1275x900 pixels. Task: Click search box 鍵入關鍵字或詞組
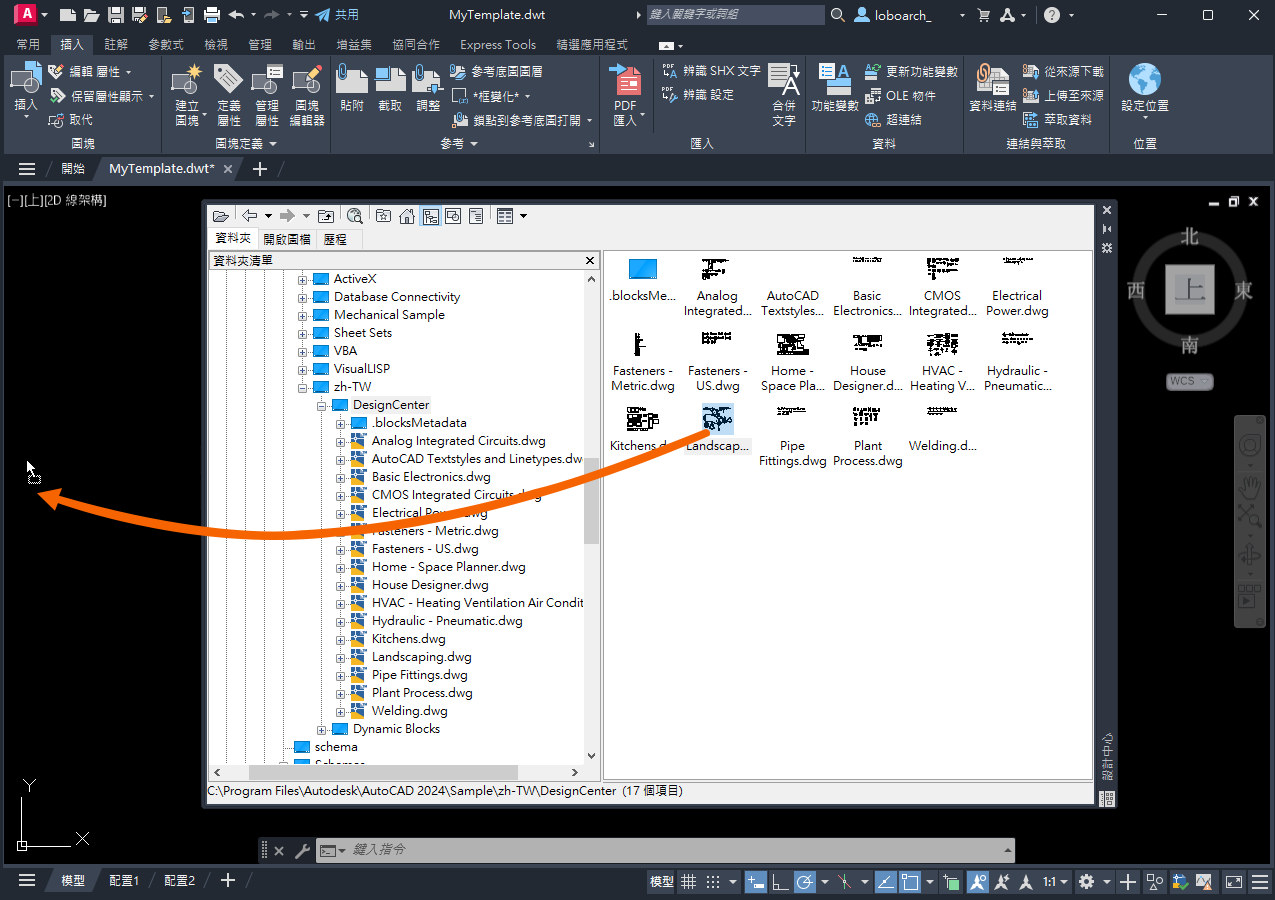click(x=734, y=15)
